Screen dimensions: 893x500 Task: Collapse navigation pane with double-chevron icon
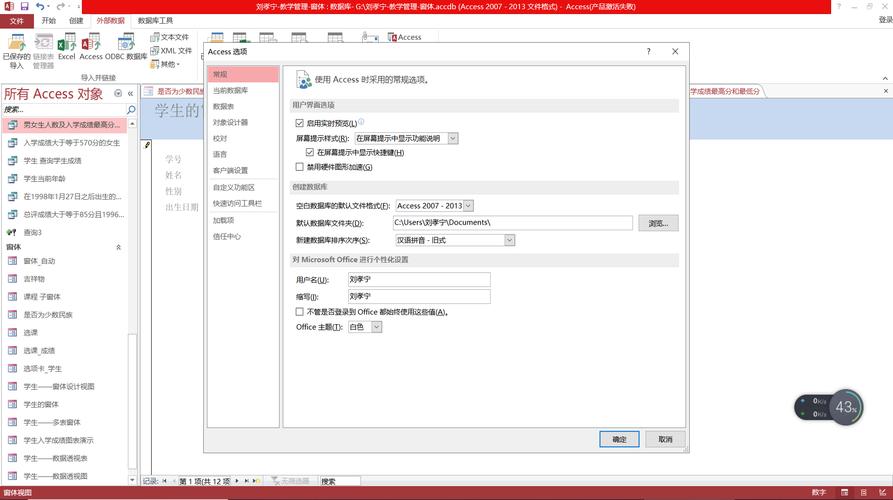pyautogui.click(x=130, y=93)
